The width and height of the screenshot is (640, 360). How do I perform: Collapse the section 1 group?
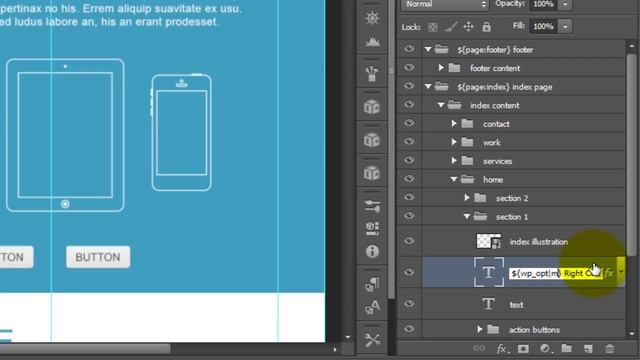pos(467,216)
